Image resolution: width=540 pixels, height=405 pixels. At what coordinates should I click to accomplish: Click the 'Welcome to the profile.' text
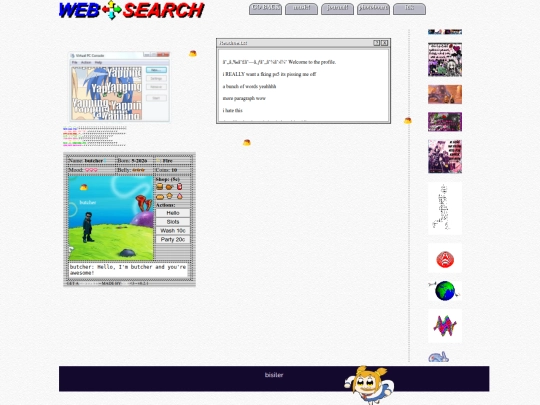(x=312, y=62)
